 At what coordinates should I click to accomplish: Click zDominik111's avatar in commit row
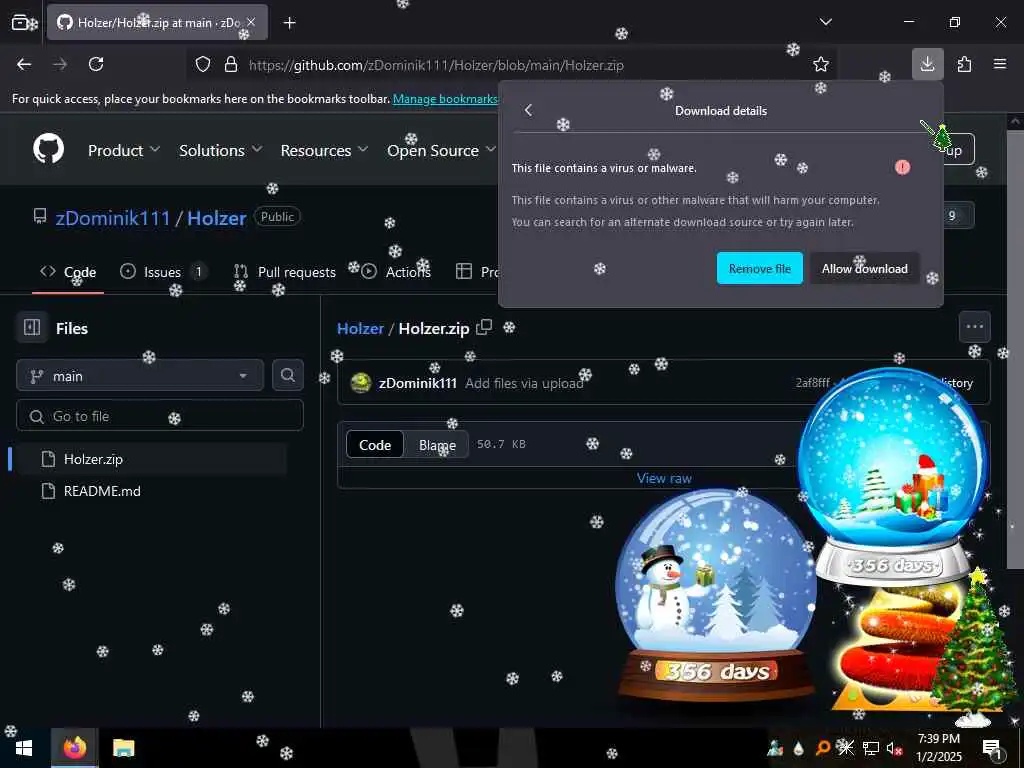(x=361, y=383)
